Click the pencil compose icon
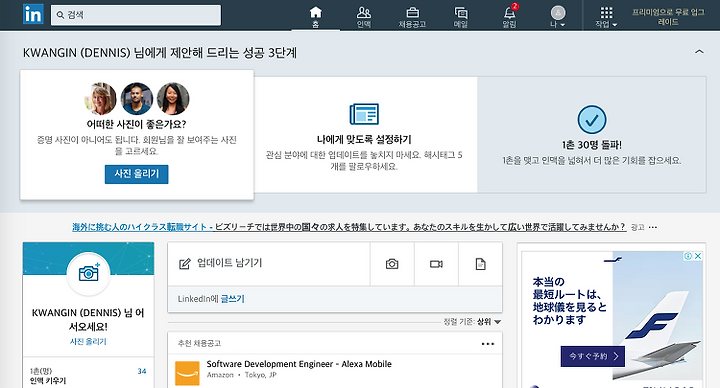Screen dimensions: 720x388 coord(185,264)
